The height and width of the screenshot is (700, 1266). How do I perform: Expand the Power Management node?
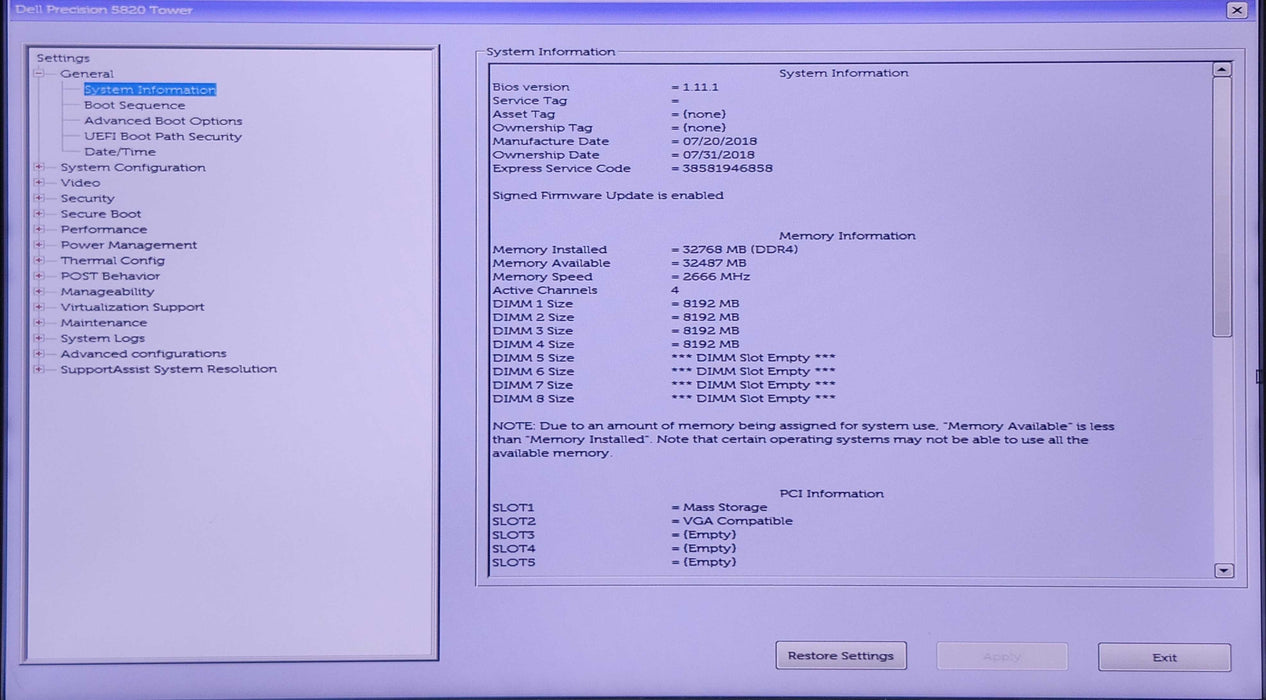click(x=40, y=245)
